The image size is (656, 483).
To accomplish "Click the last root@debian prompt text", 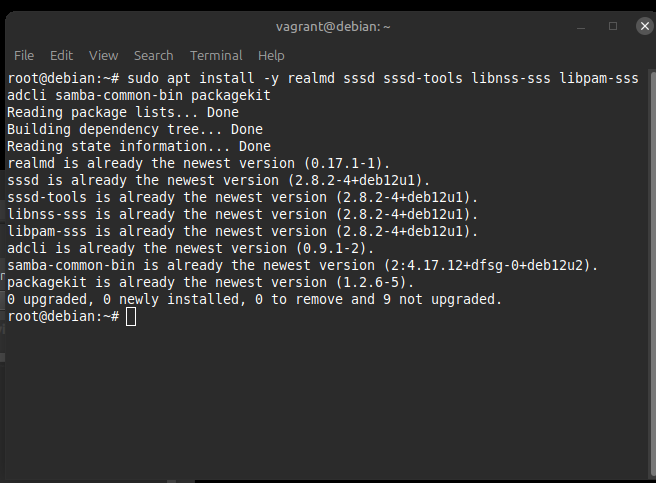I will (x=62, y=317).
